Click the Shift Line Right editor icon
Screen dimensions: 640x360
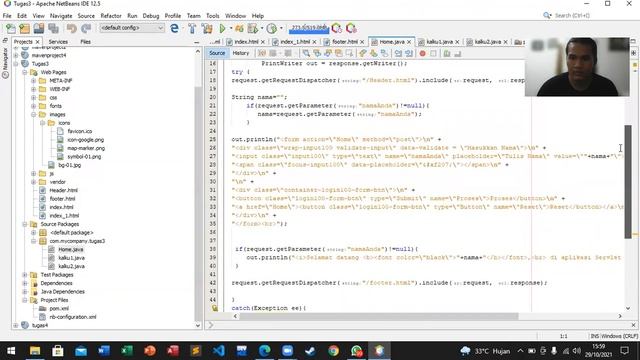(409, 53)
